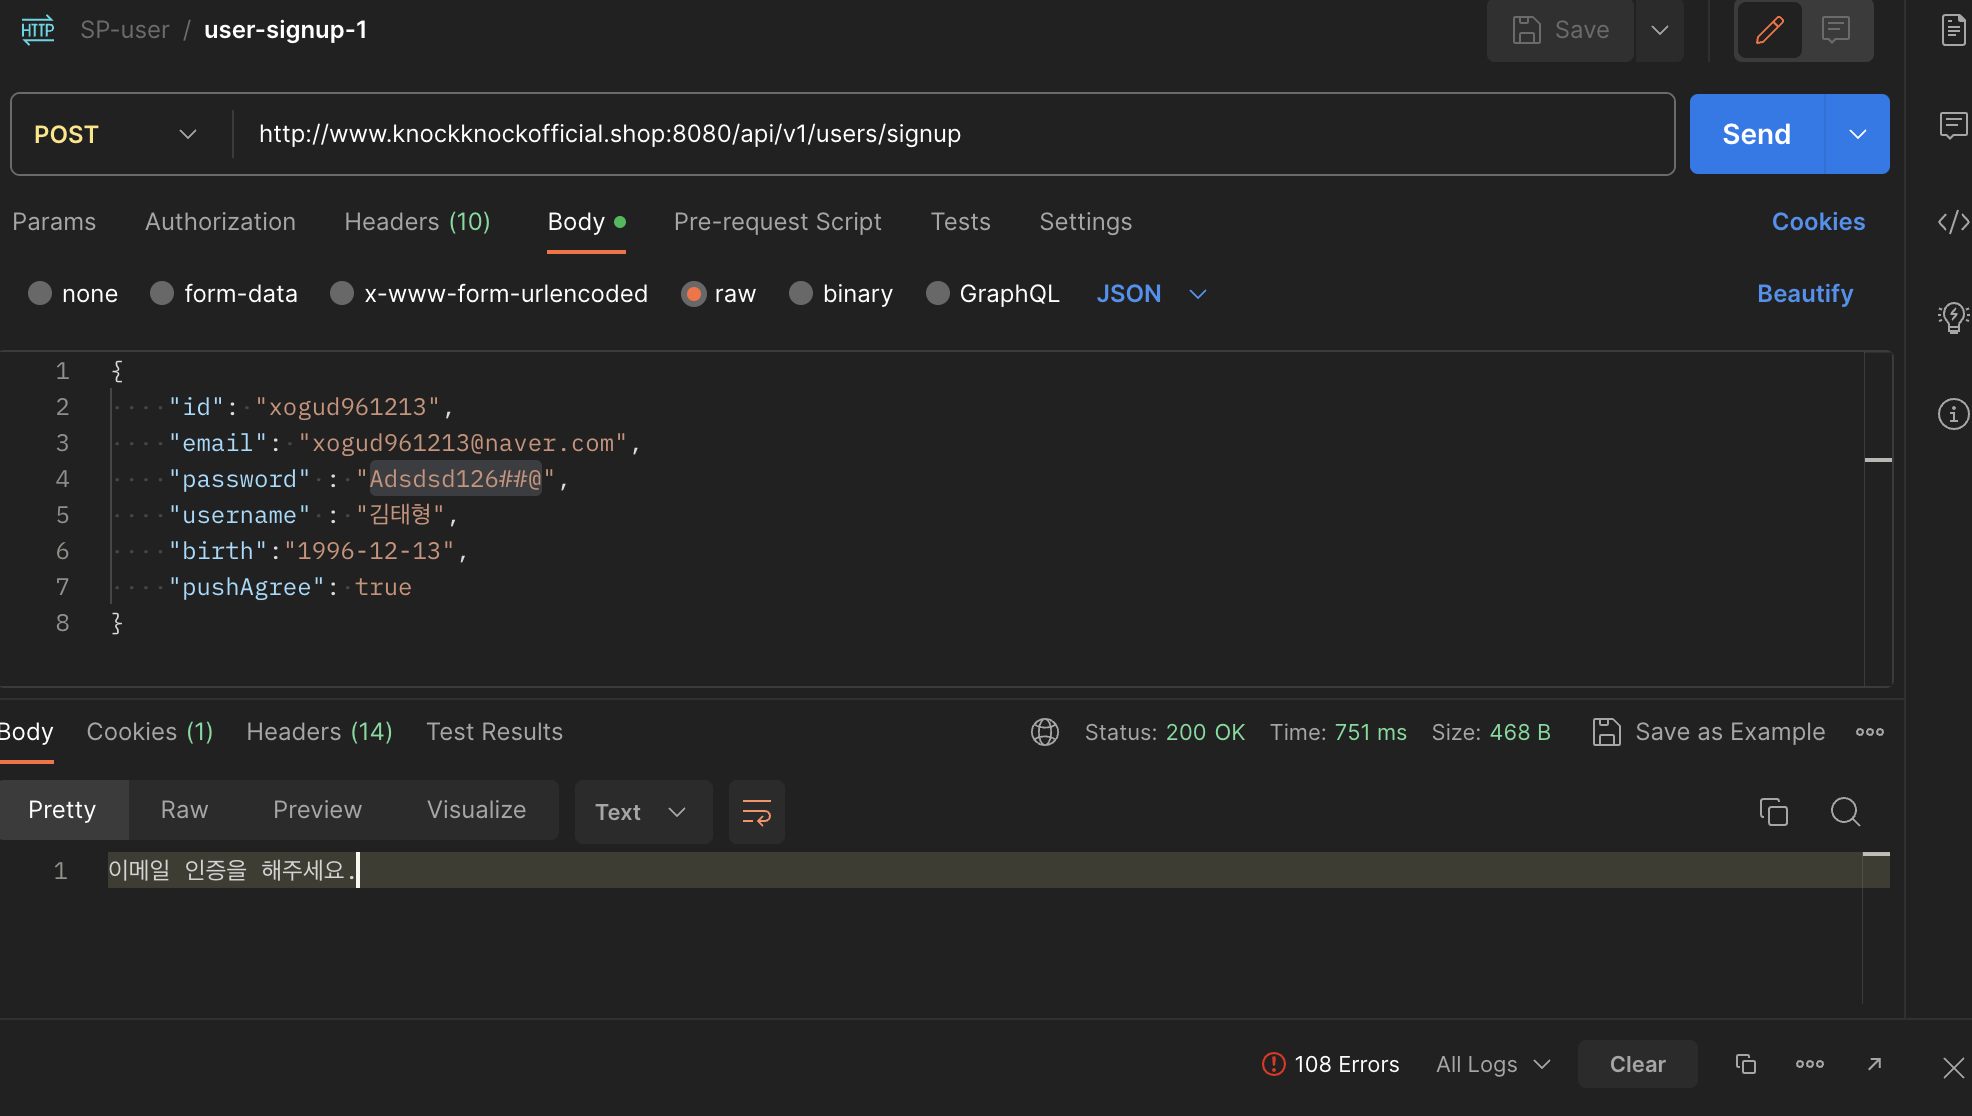Open the comments mode icon beside the pencil
The width and height of the screenshot is (1972, 1116).
1836,30
